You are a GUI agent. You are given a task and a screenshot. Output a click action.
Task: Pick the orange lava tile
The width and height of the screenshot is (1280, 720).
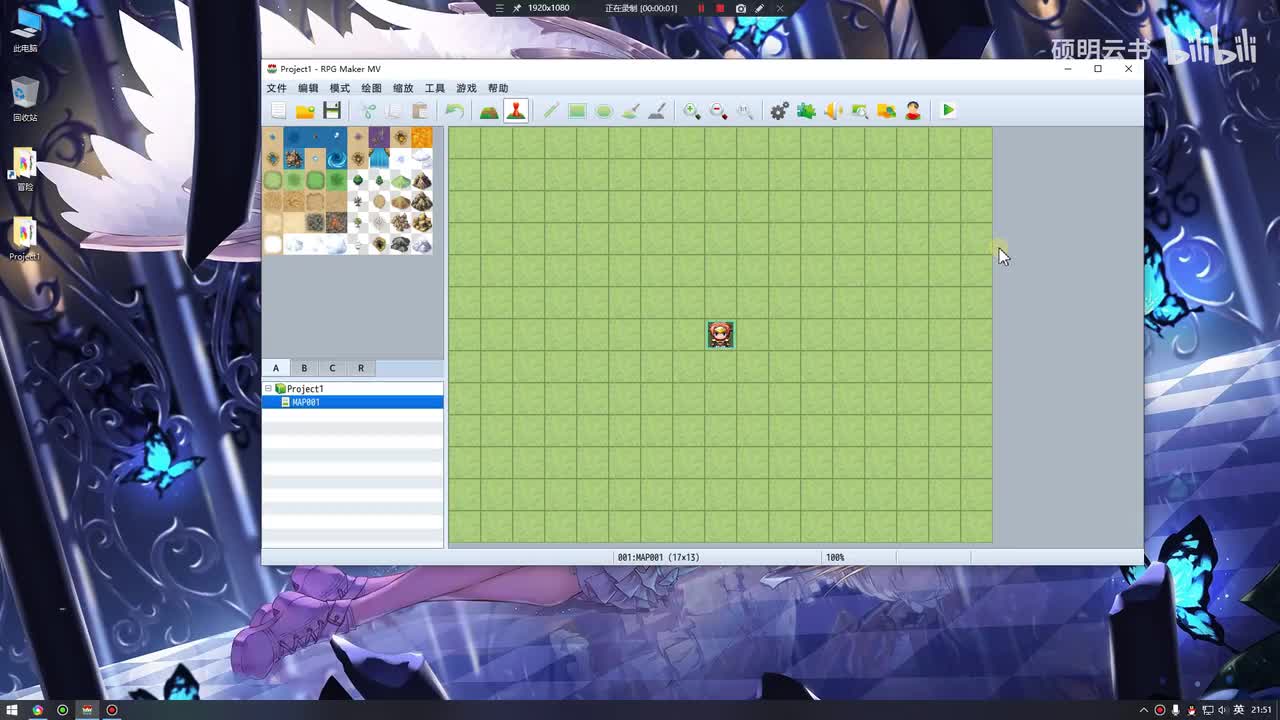[421, 138]
